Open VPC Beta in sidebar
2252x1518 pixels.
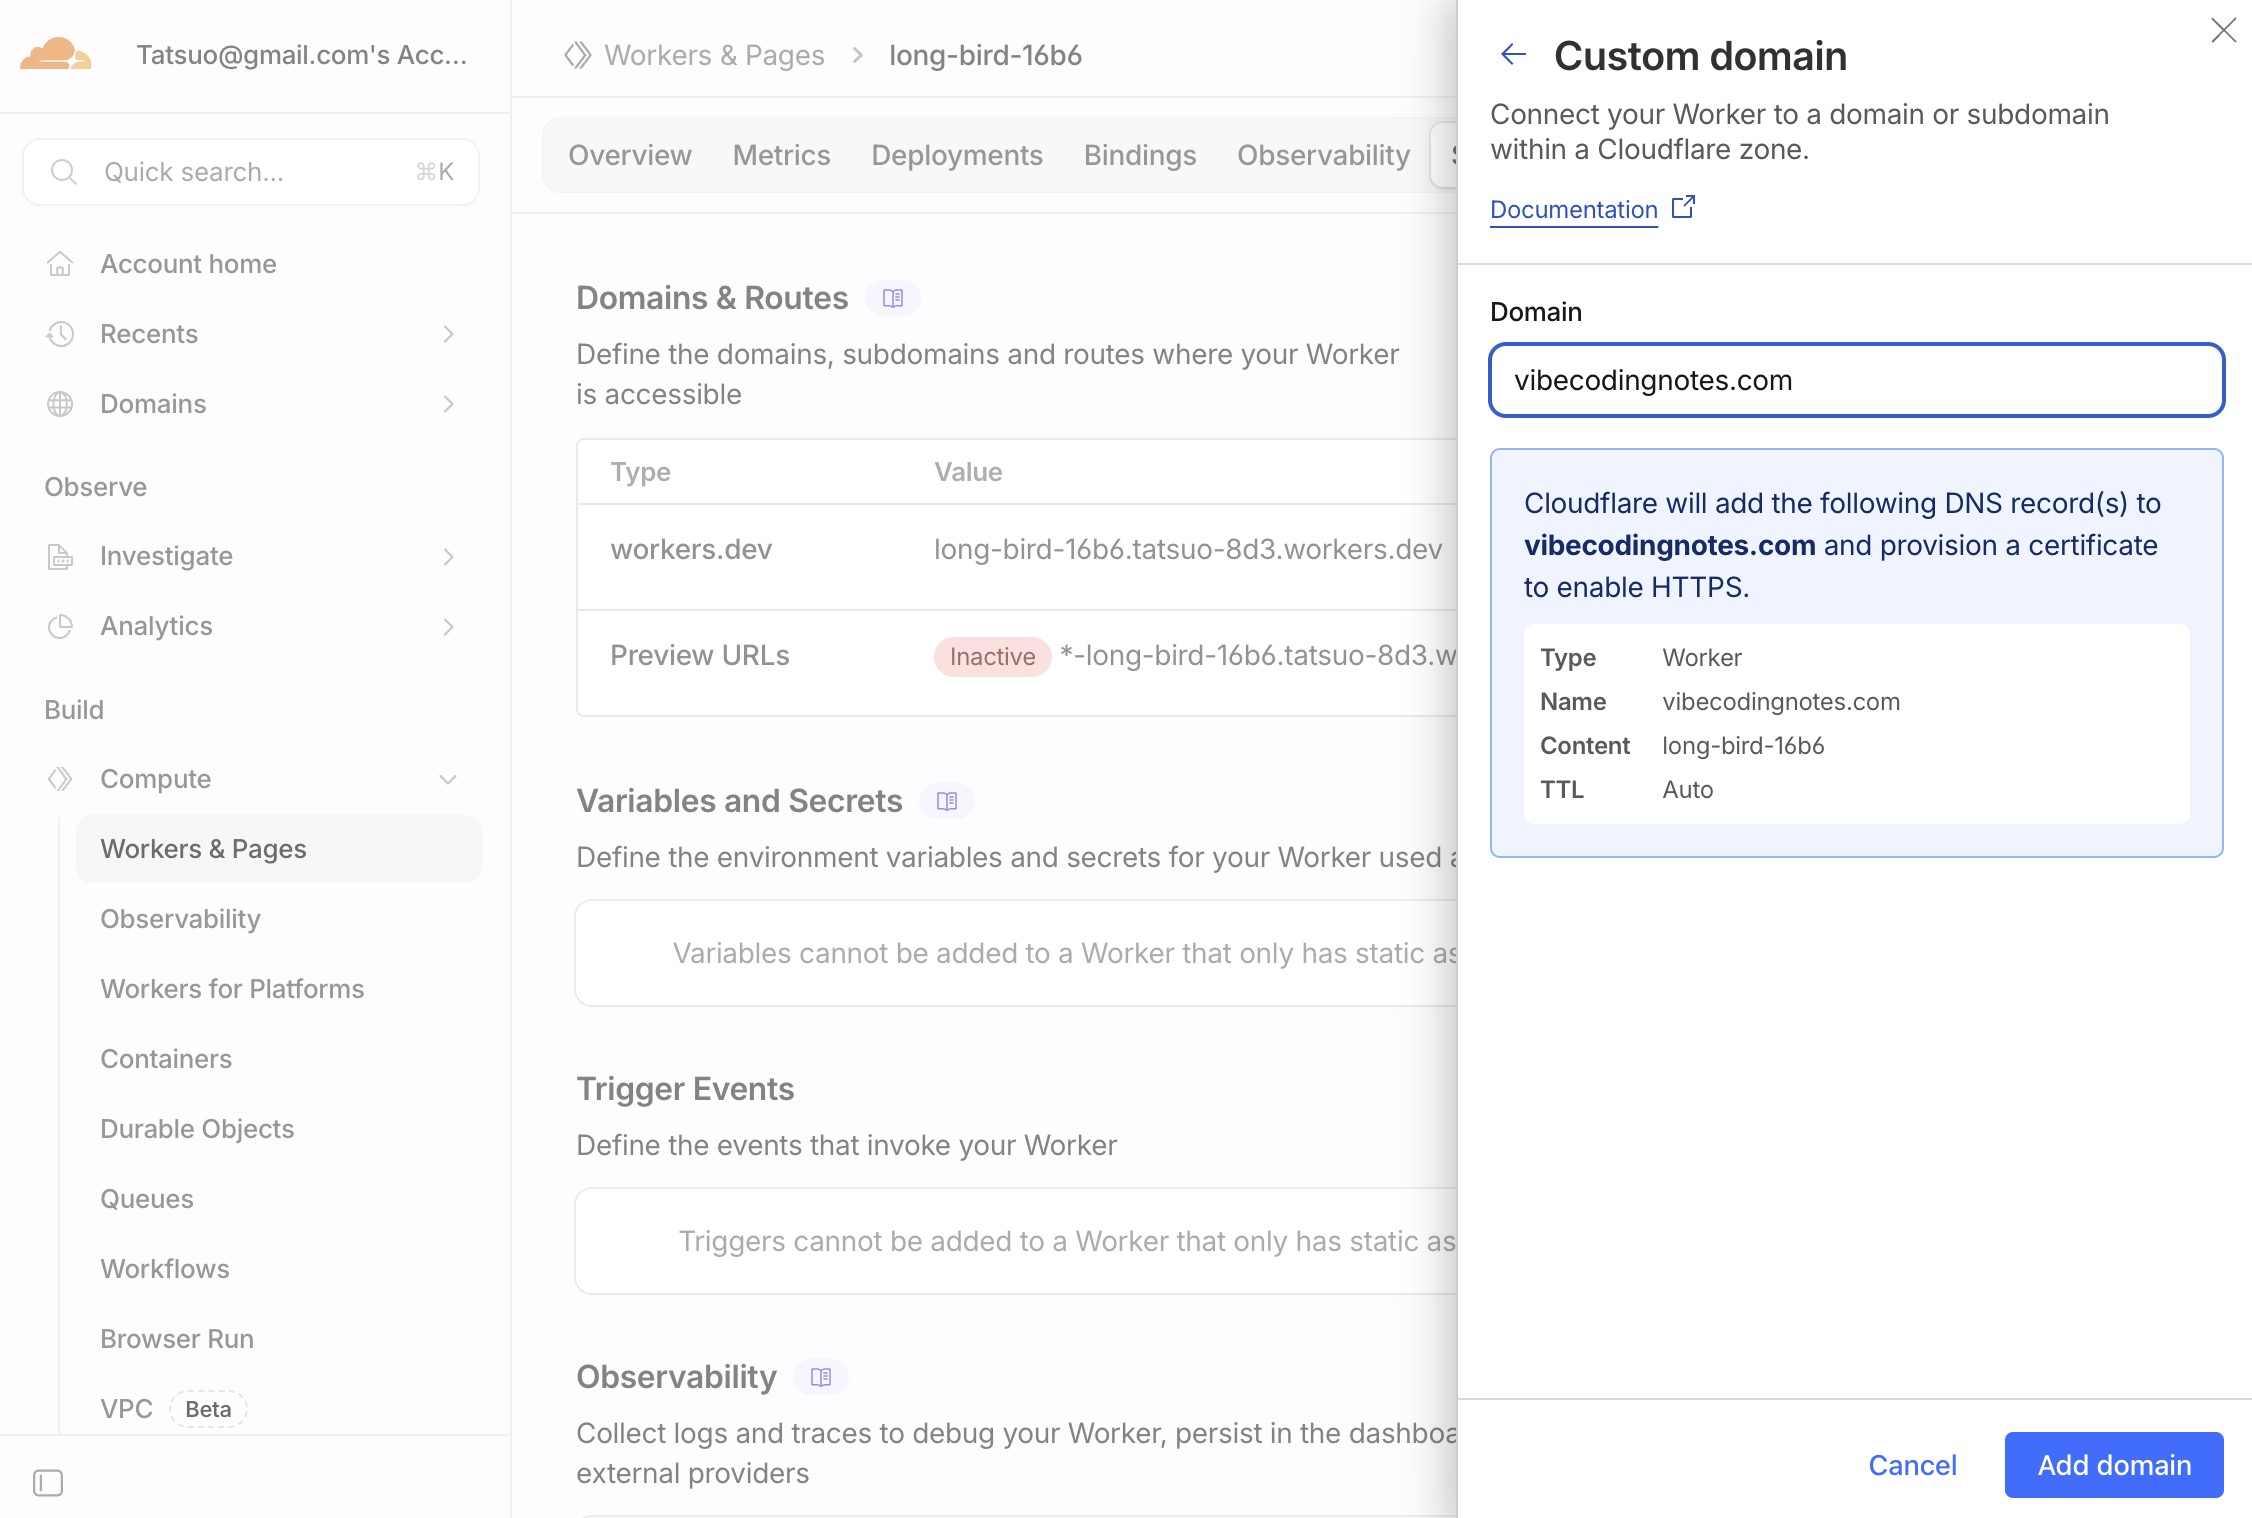tap(173, 1409)
